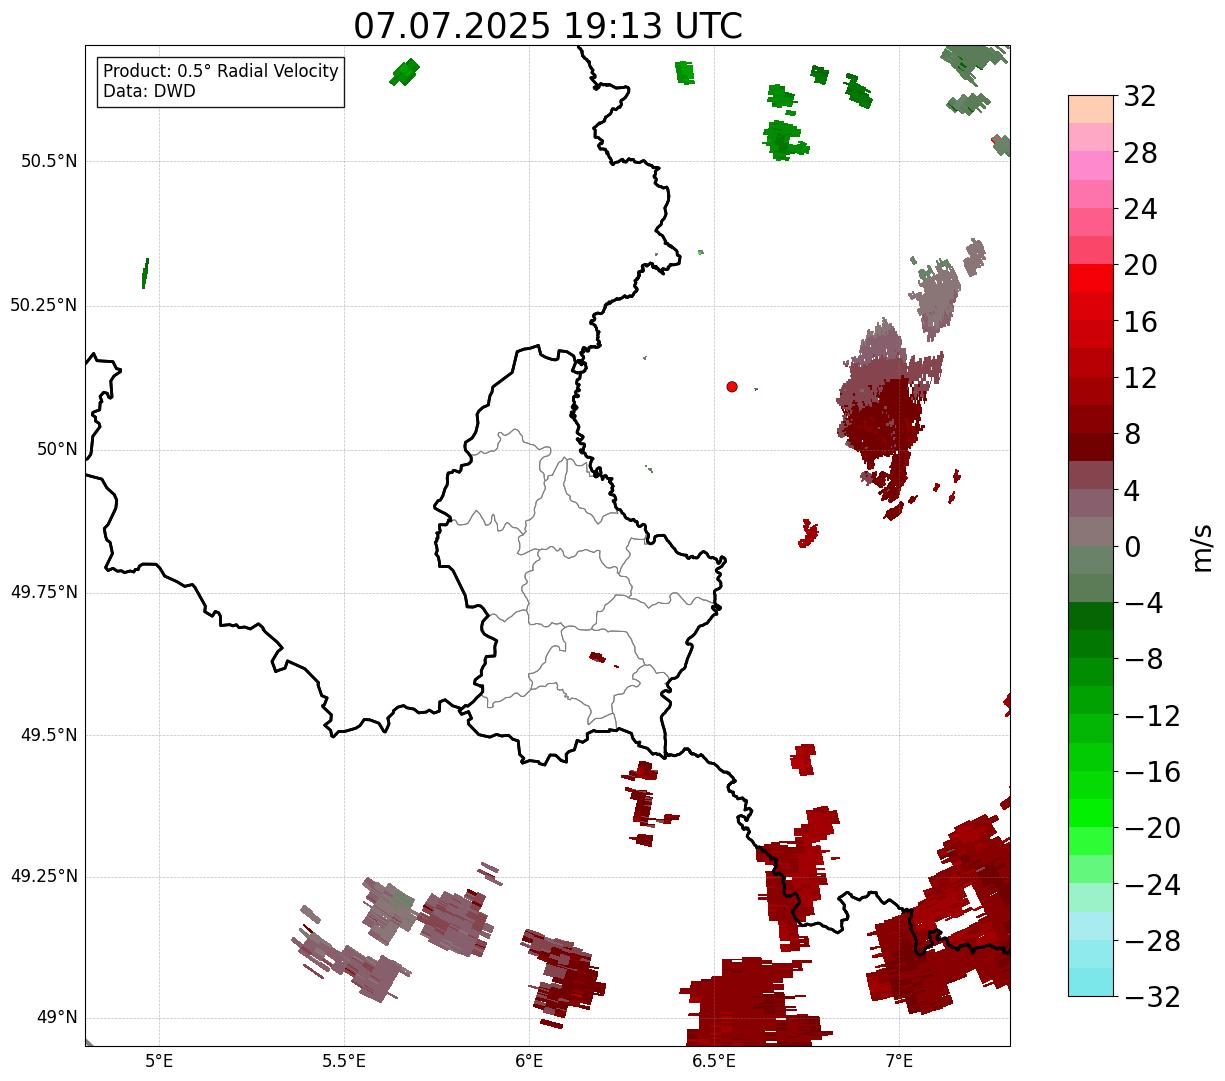
Task: Click the colorbar tick label −20
Action: 1152,828
